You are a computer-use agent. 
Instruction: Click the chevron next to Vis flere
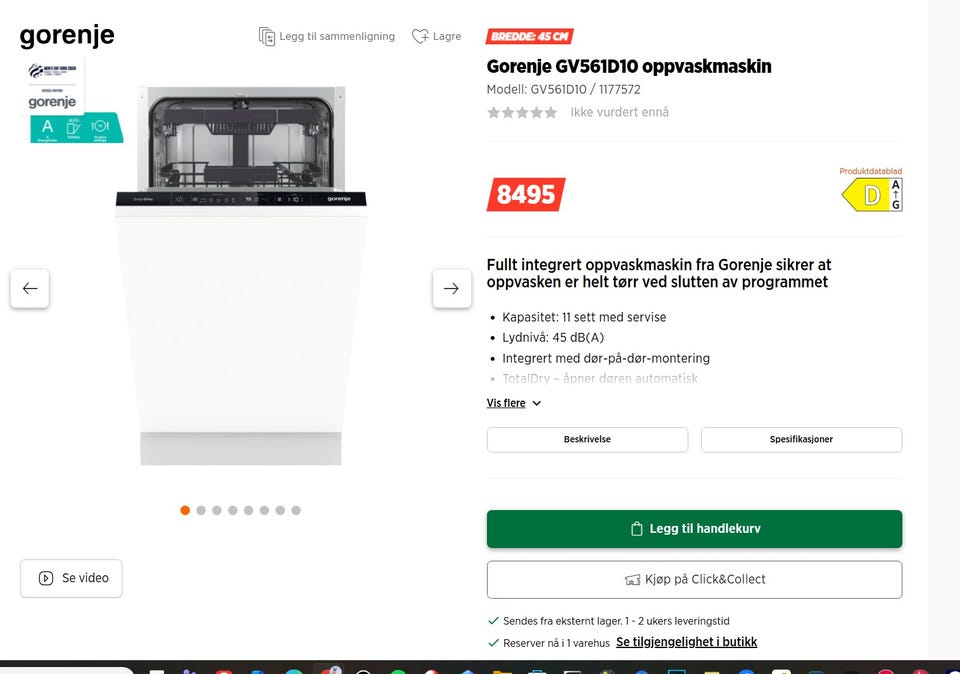pos(536,403)
